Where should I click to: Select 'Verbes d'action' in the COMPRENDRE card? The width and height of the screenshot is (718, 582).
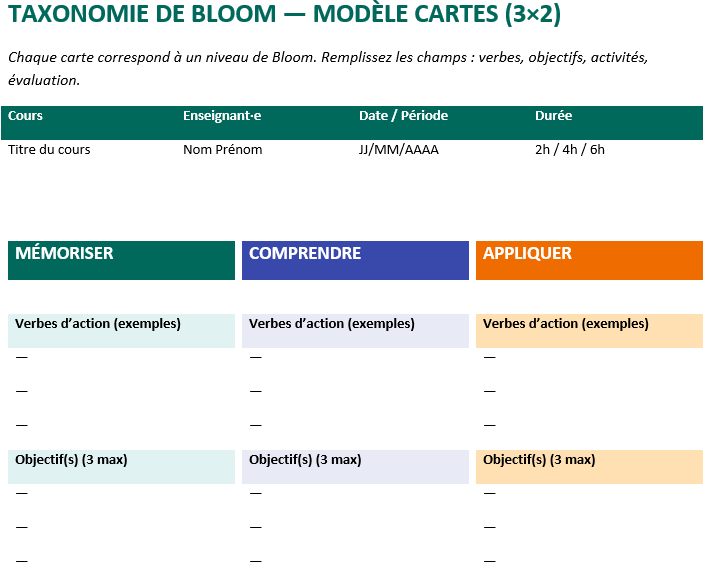(x=332, y=324)
